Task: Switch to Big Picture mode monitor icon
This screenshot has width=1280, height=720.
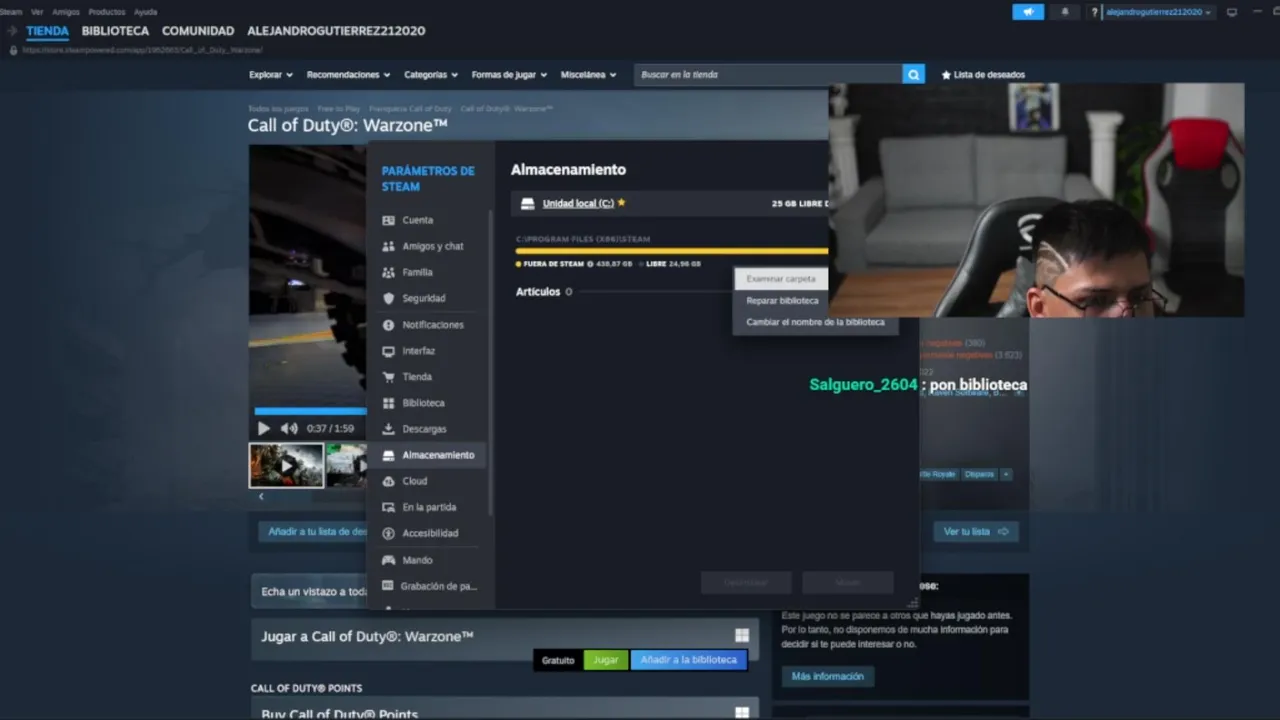Action: (1232, 12)
